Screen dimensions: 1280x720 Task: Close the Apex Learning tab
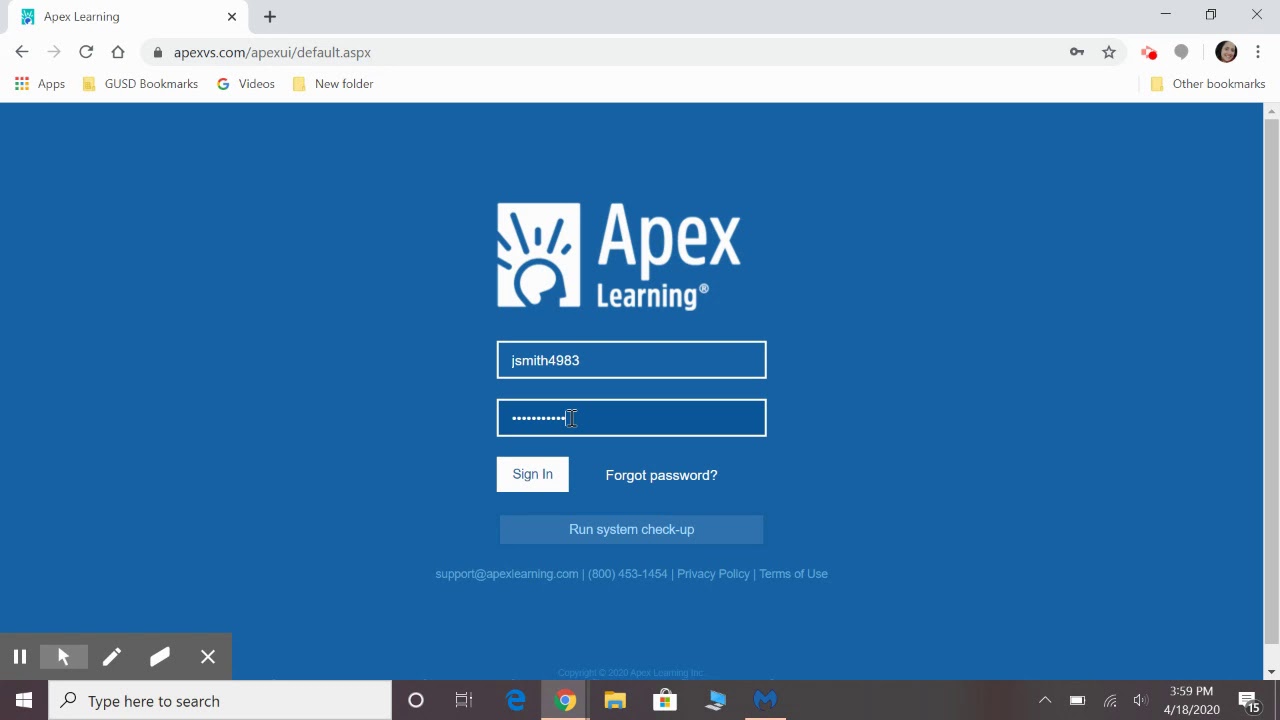(232, 17)
